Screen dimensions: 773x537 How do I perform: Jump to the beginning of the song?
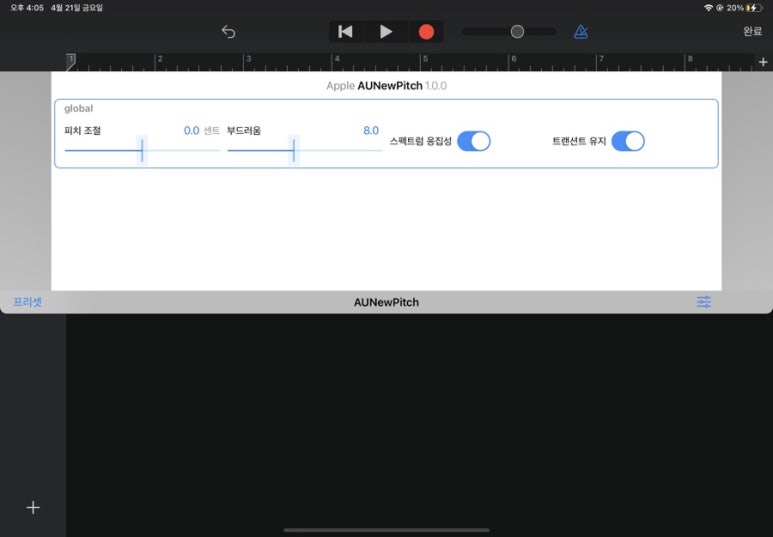(x=346, y=32)
